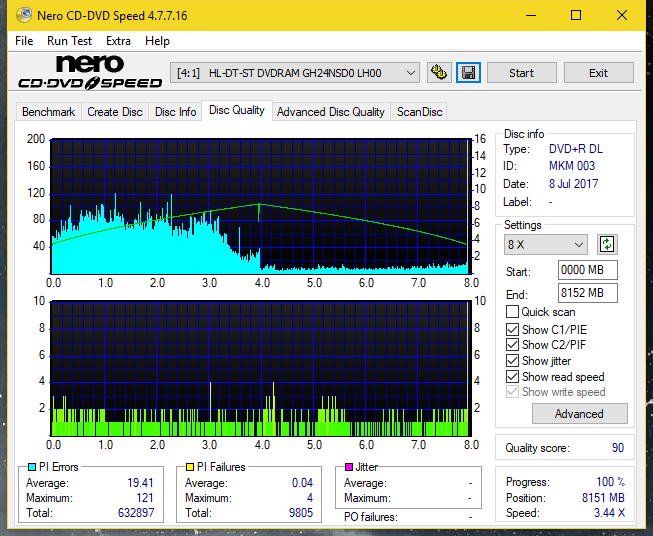Click the Jitter magenta legend swatch
Viewport: 653px width, 536px height.
[349, 467]
